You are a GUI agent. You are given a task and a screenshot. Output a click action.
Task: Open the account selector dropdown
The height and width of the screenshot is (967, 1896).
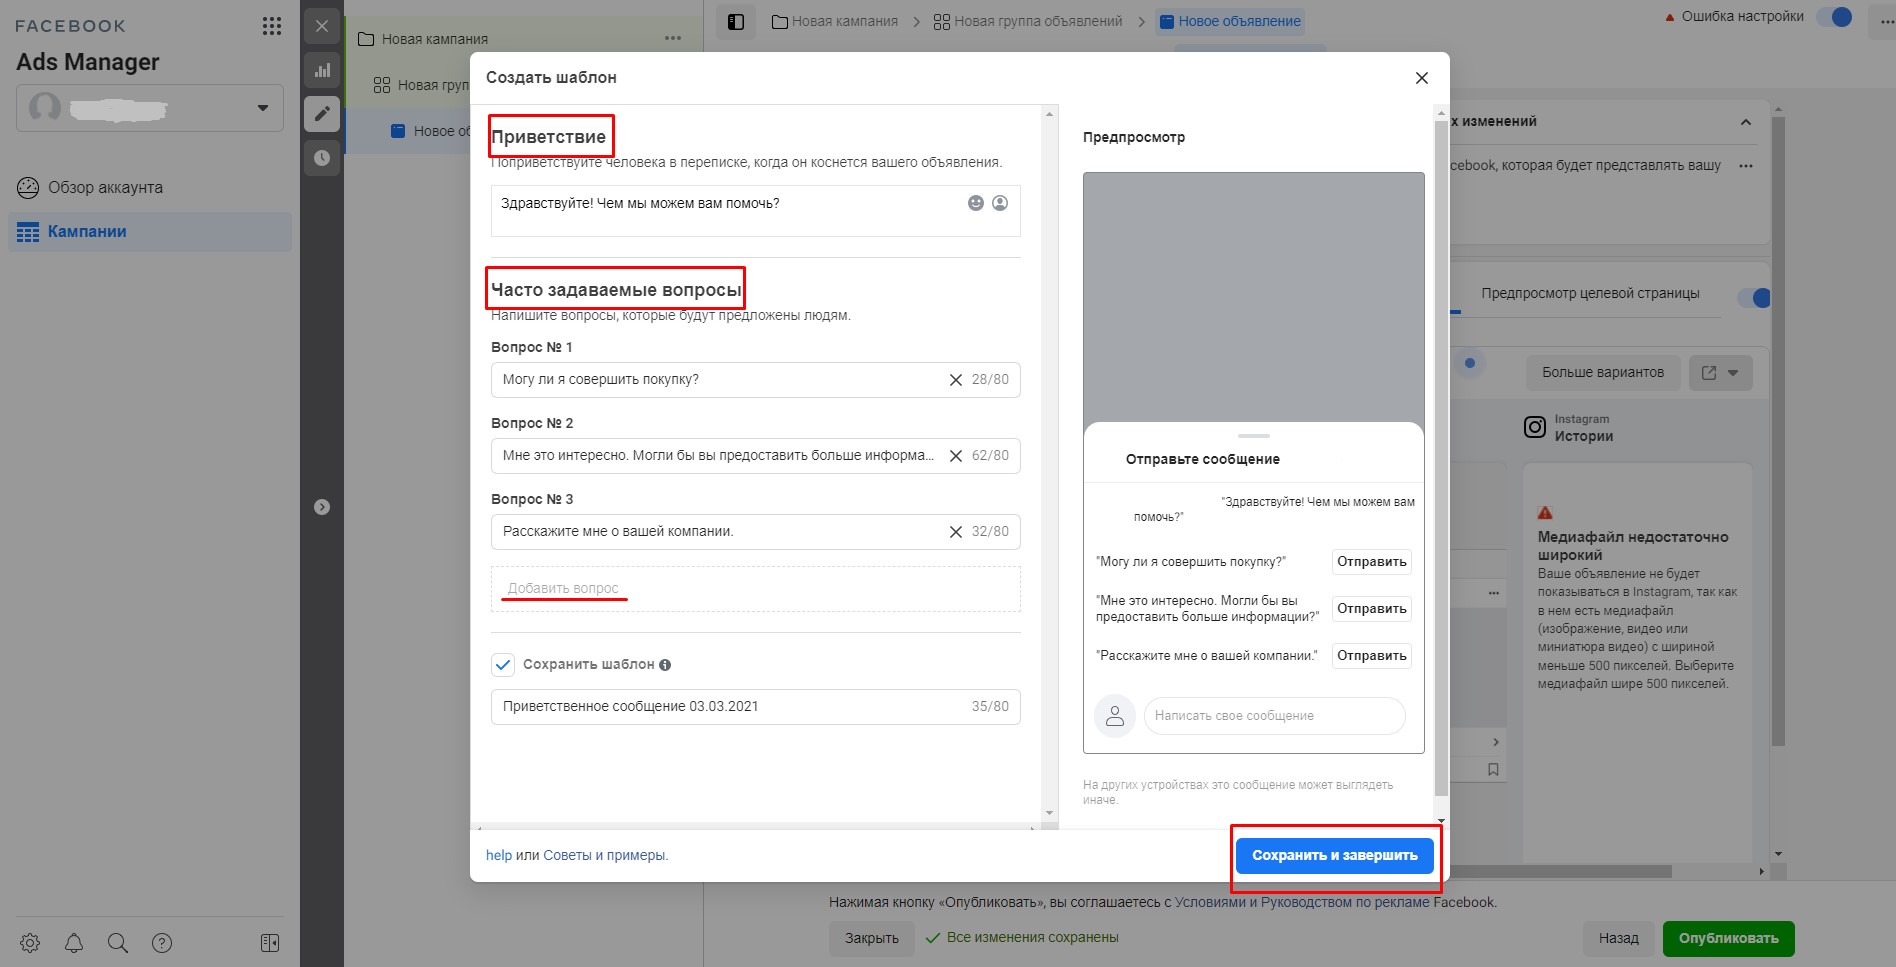click(150, 108)
